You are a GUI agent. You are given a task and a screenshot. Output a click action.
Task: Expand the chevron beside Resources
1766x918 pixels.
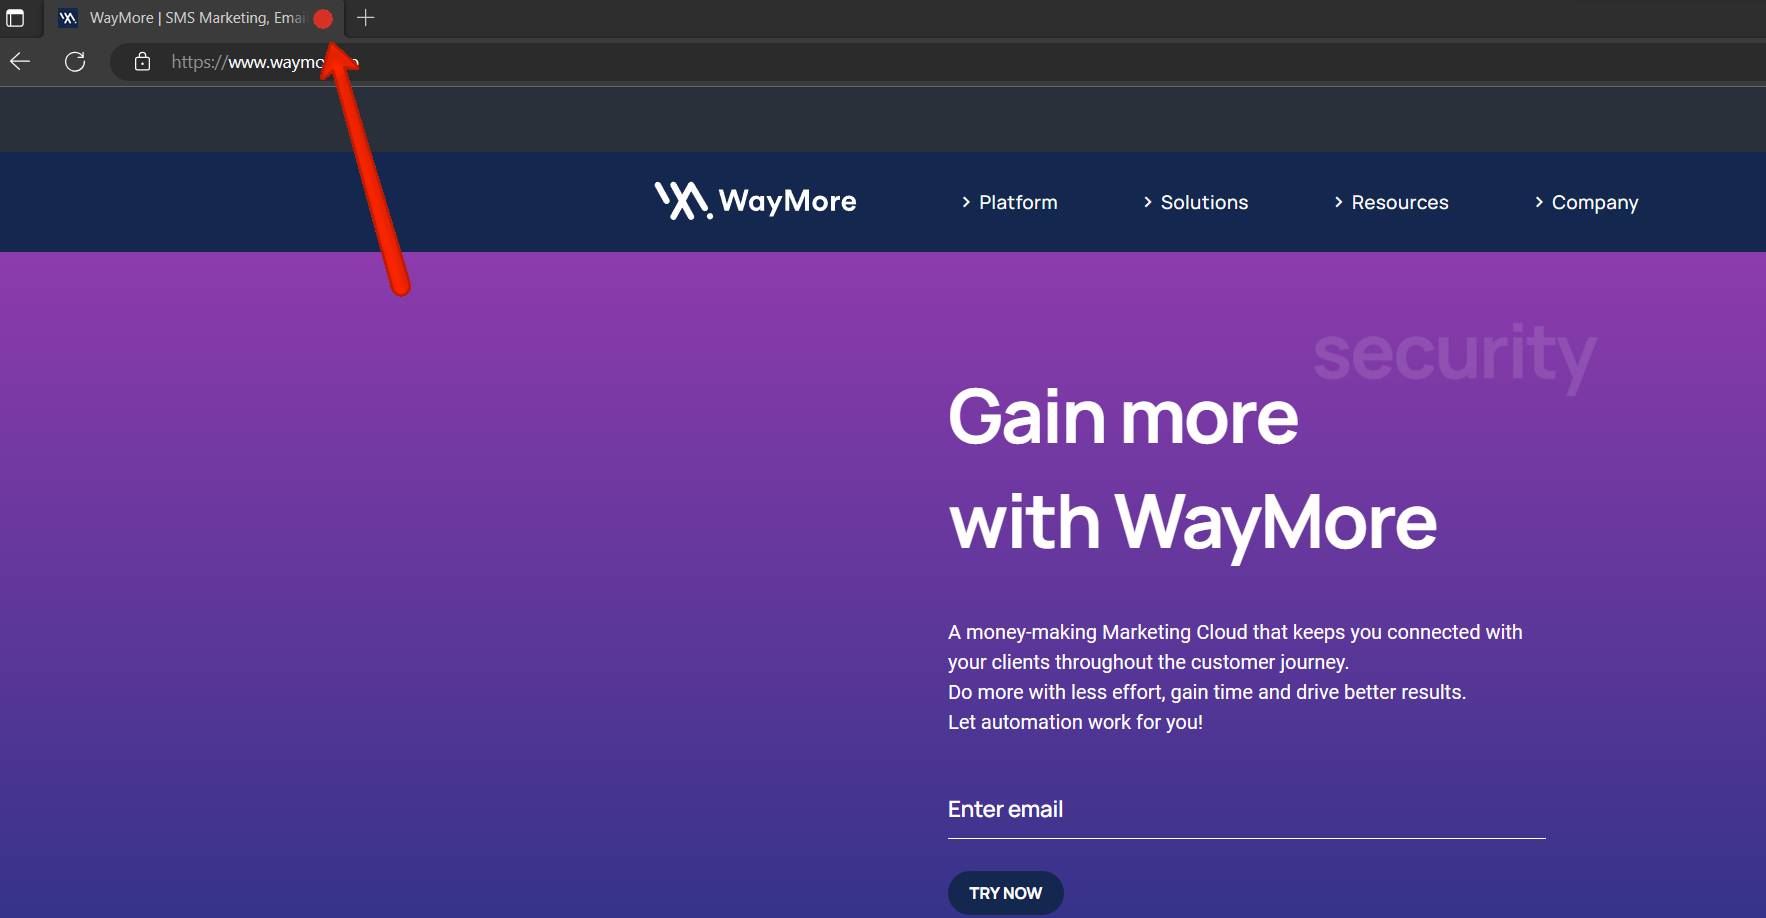click(x=1339, y=202)
